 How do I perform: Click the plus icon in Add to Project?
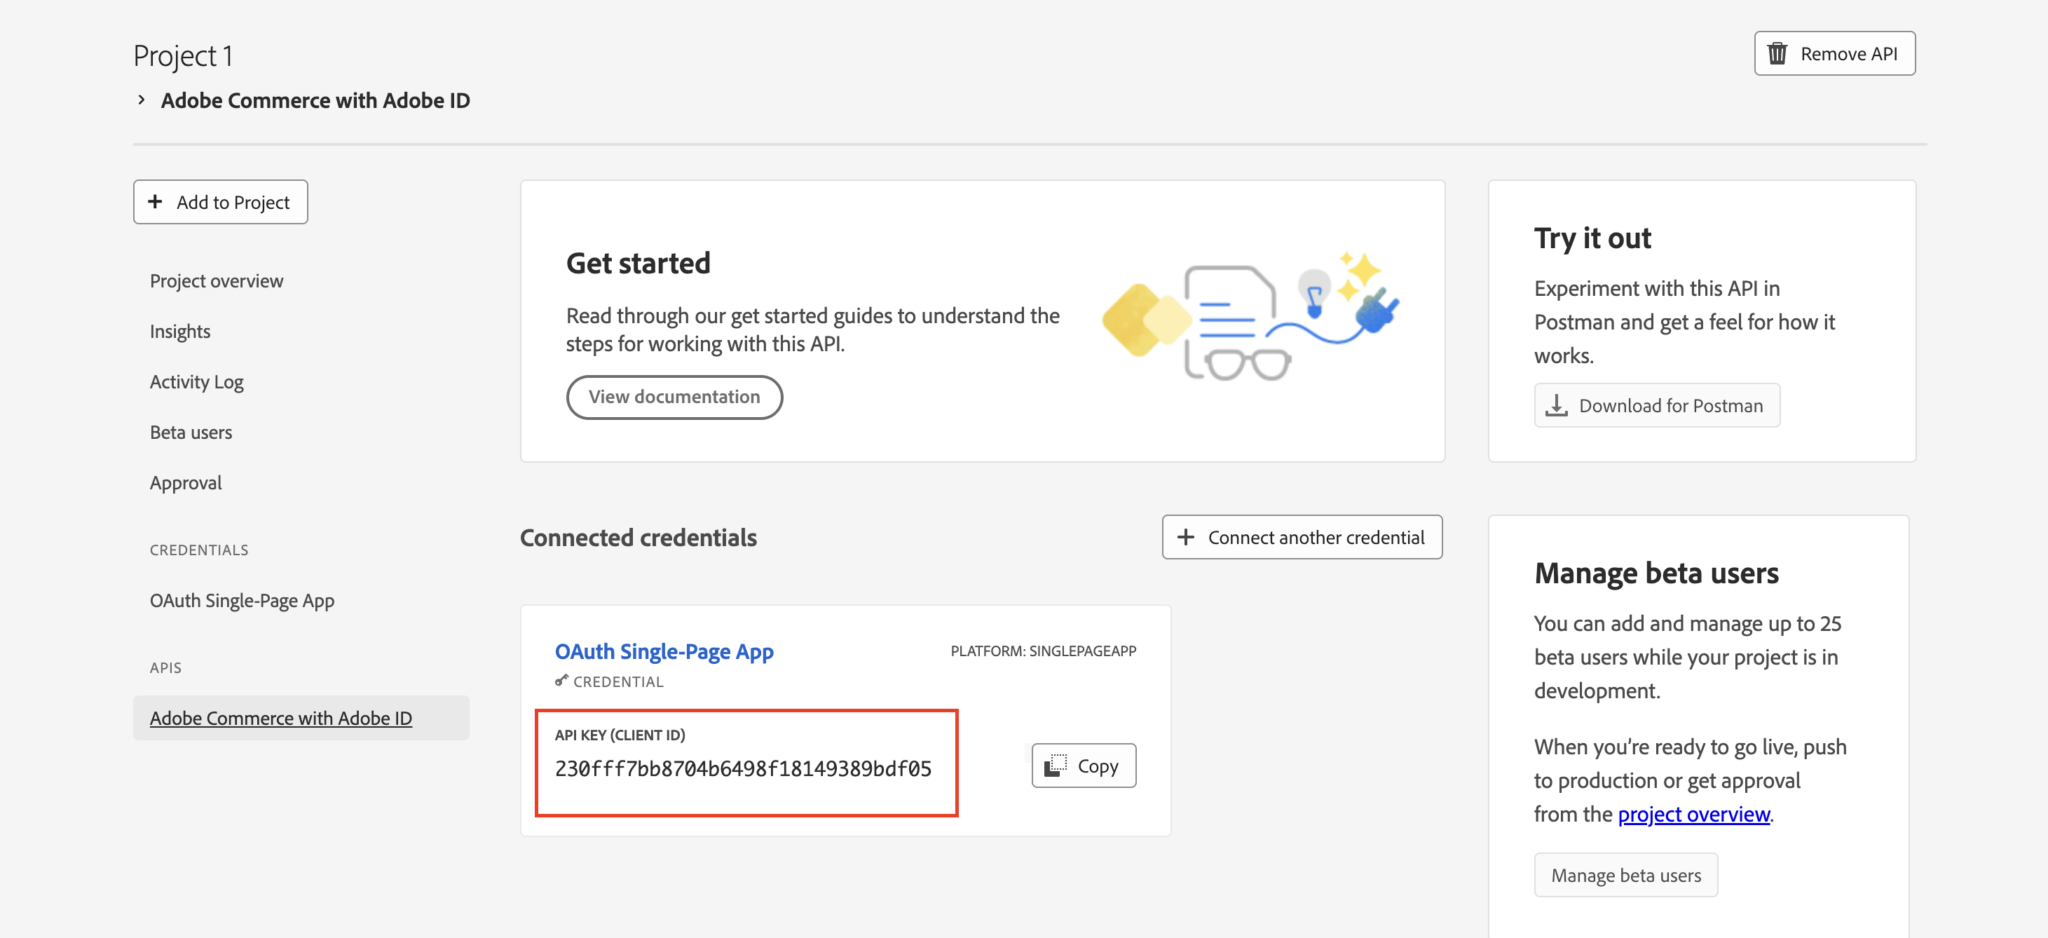point(155,202)
